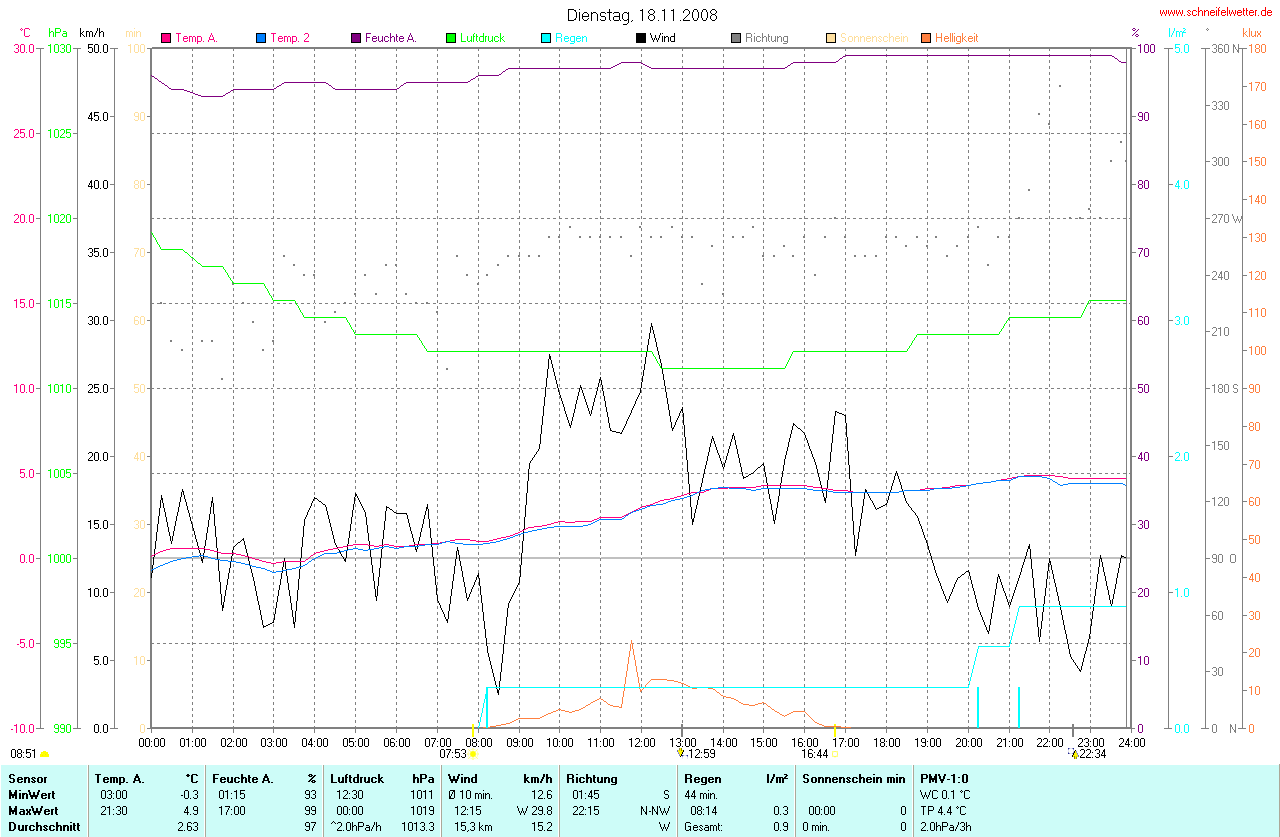Click the l/m² axis unit label at top
Image resolution: width=1280 pixels, height=837 pixels.
pos(1177,33)
